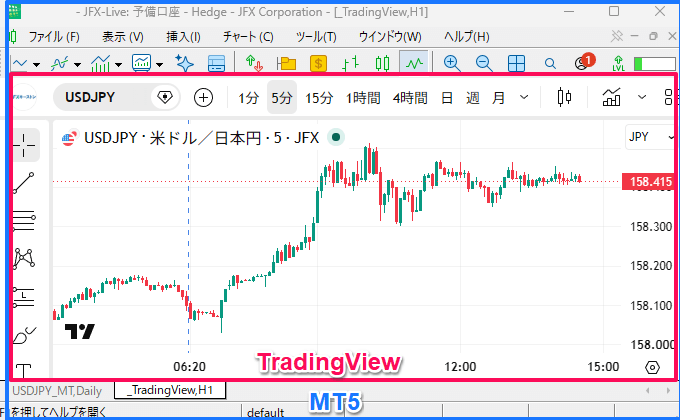
Task: Select the 1分 timeframe
Action: (248, 98)
